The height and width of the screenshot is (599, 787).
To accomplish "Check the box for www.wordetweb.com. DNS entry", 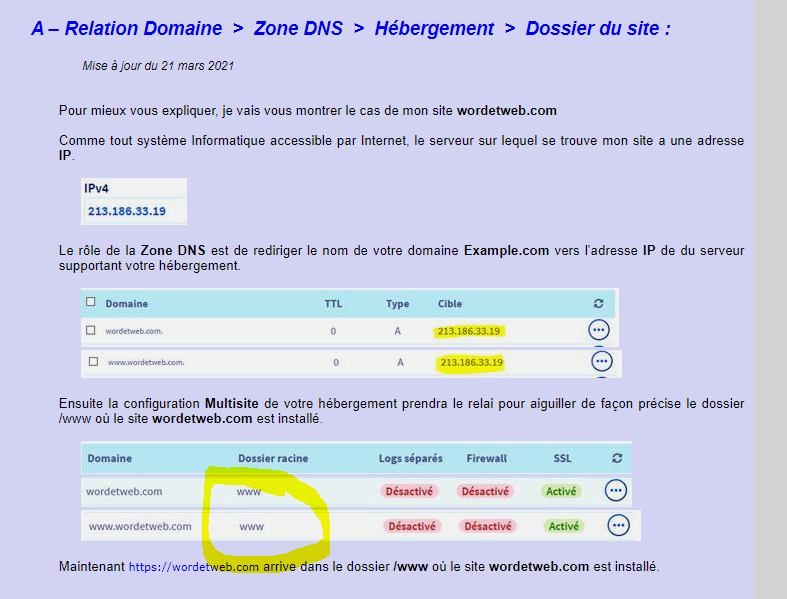I will (x=93, y=361).
